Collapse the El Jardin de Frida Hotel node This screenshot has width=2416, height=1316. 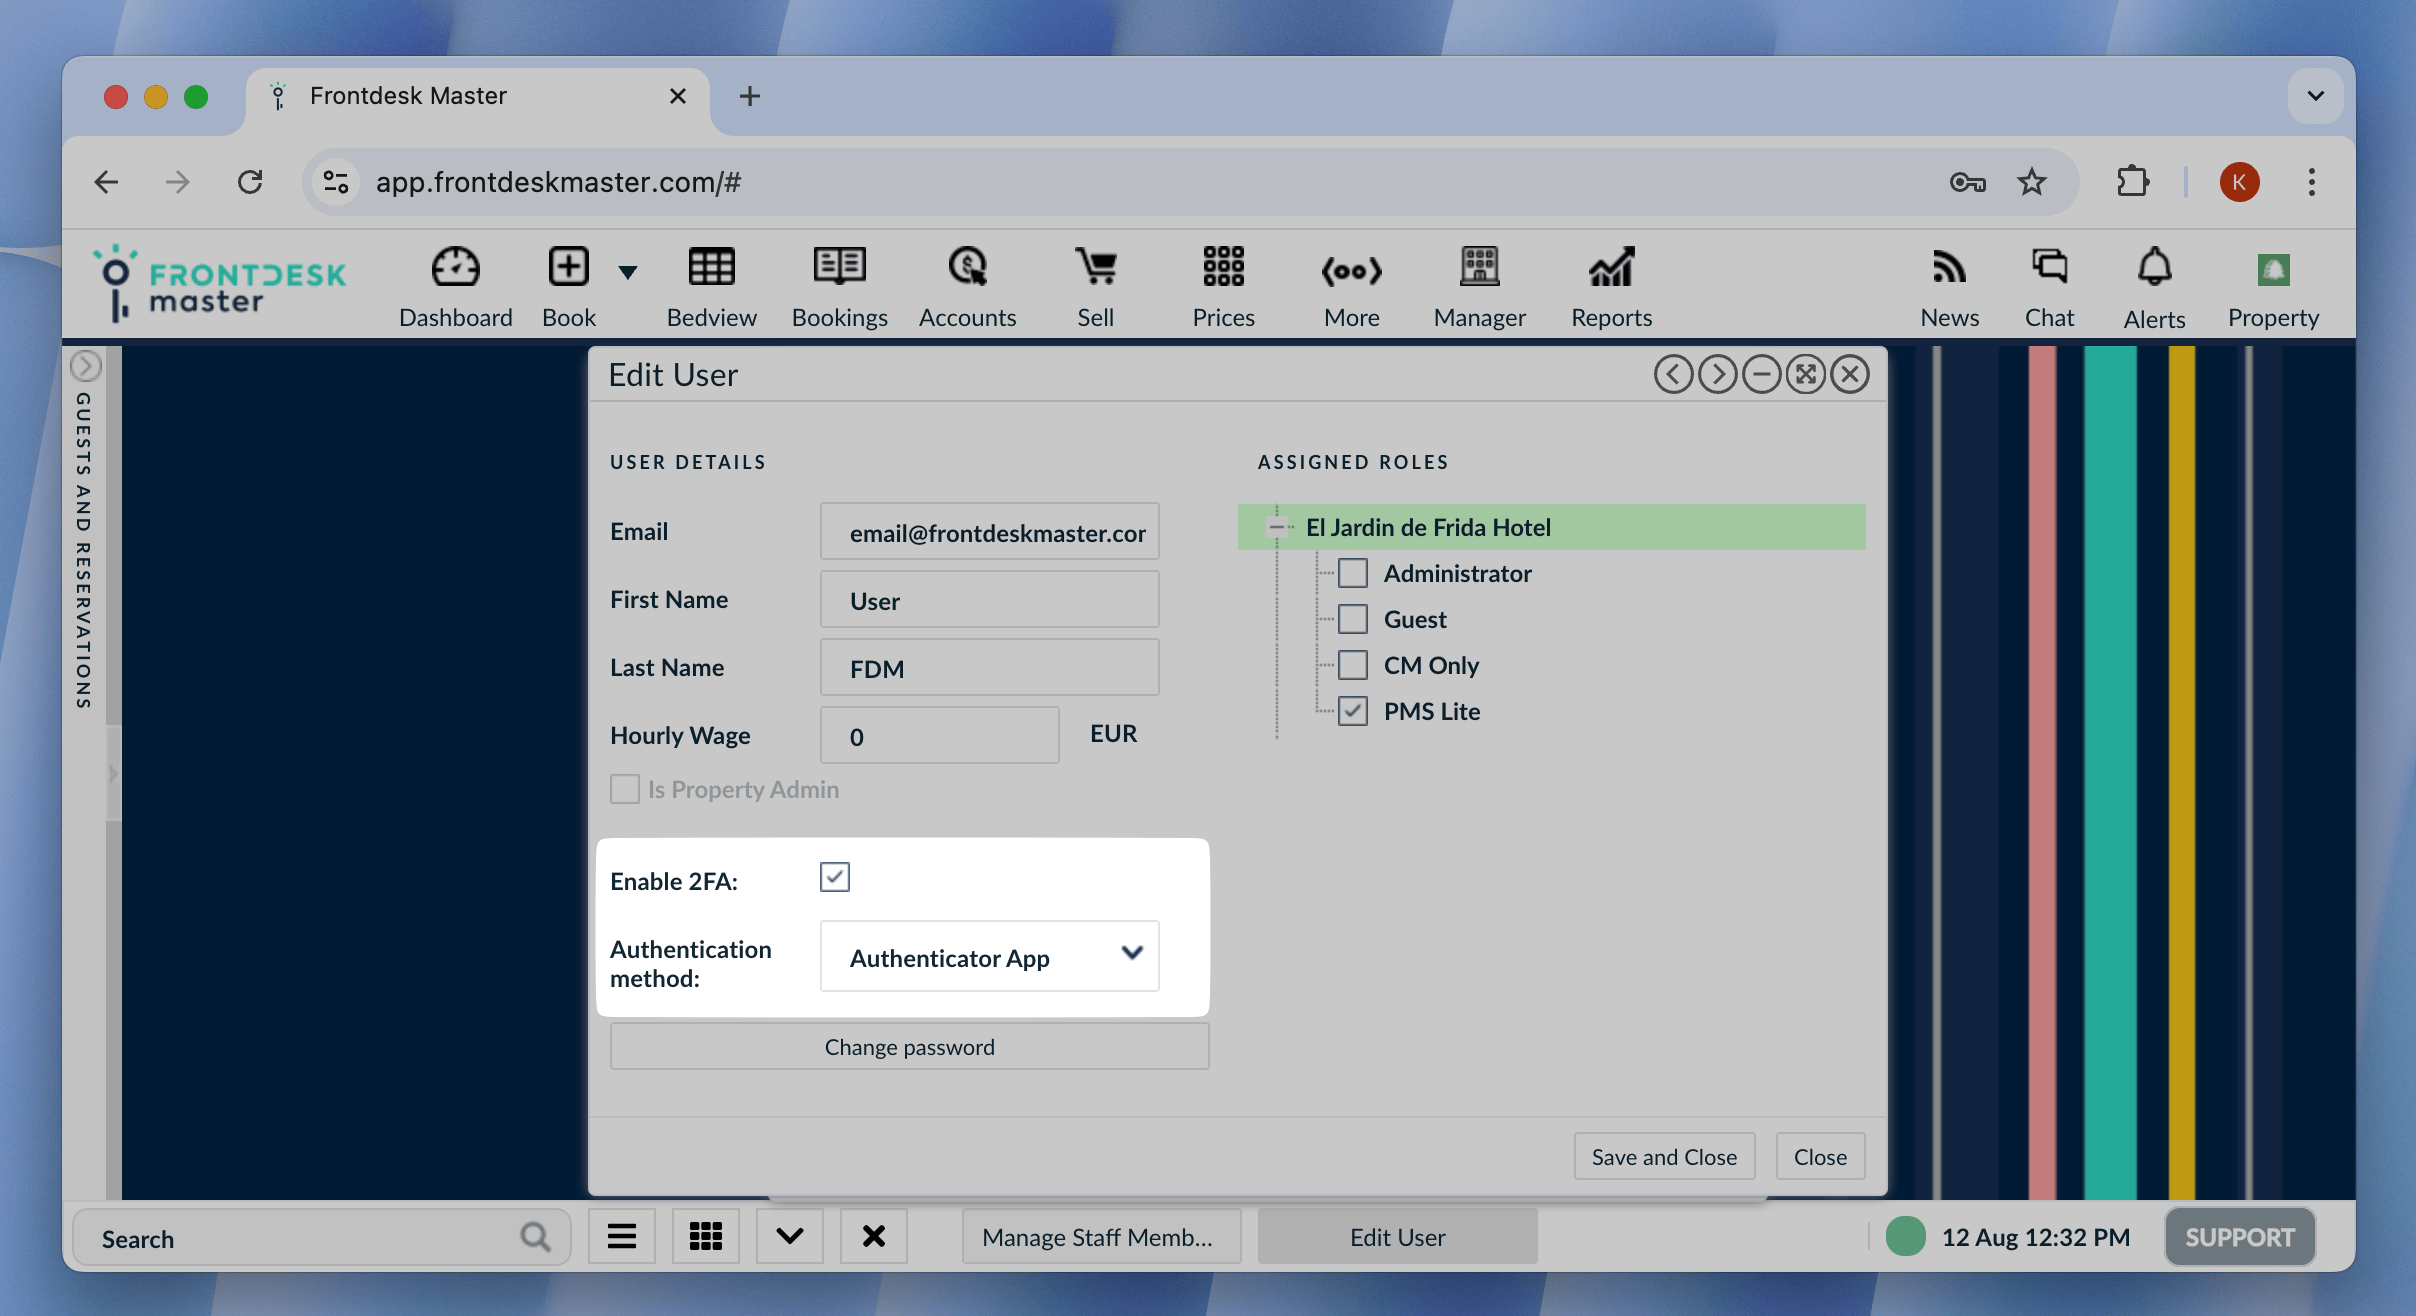point(1276,527)
